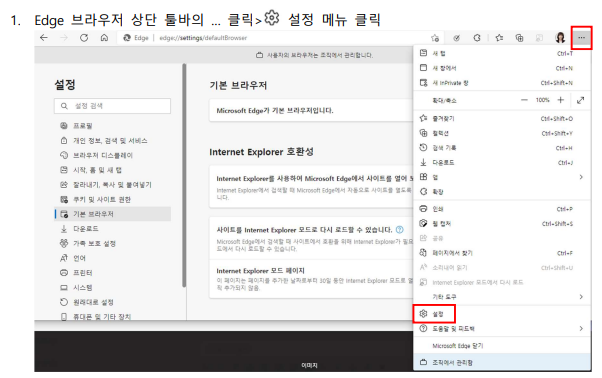Screen dimensions: 602x378
Task: Decrease zoom with the minus button
Action: (x=524, y=100)
